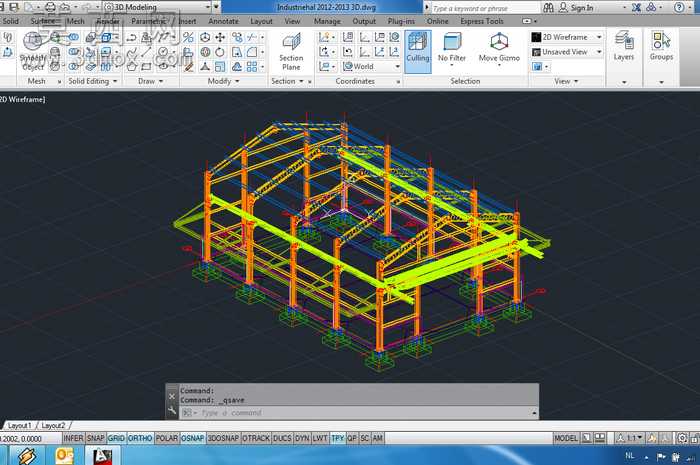Click the Save disk icon in Quick Access
700x465 pixels.
click(x=14, y=7)
